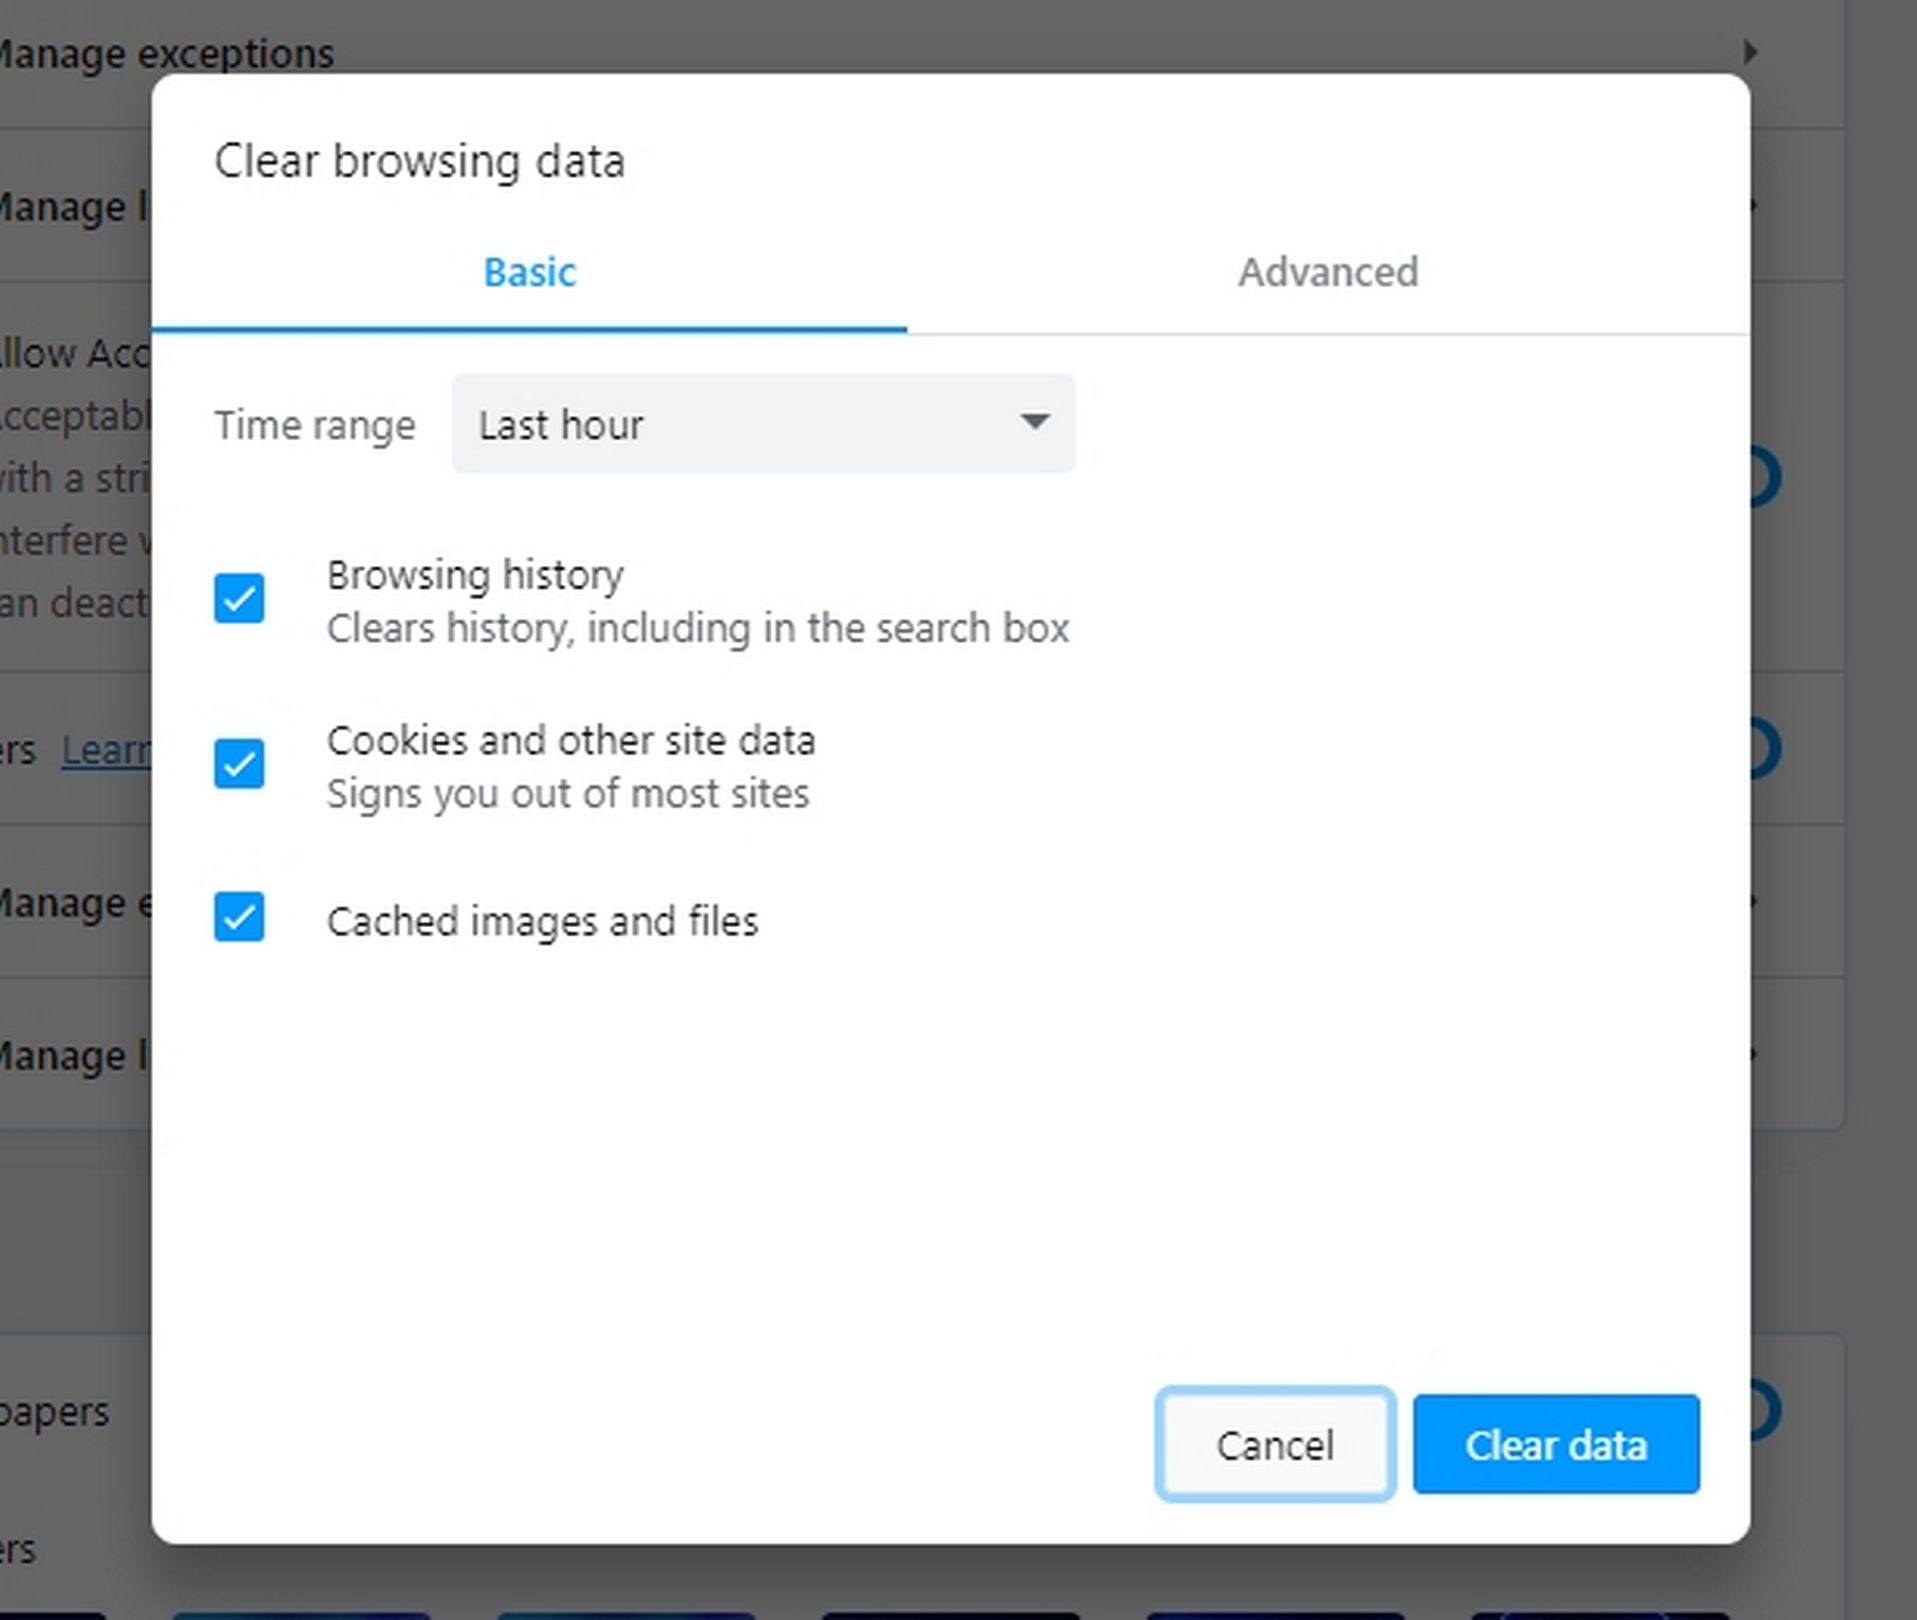Uncheck Cookies and other site data checkbox
This screenshot has width=1917, height=1620.
[x=239, y=764]
